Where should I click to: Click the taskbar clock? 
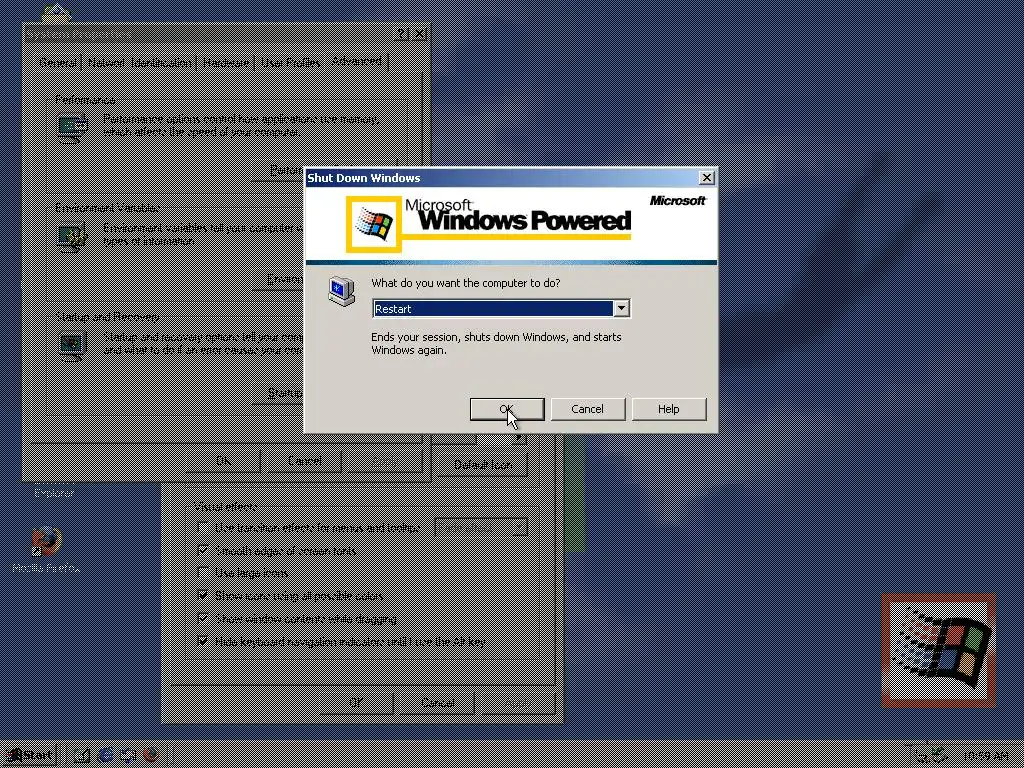(985, 756)
